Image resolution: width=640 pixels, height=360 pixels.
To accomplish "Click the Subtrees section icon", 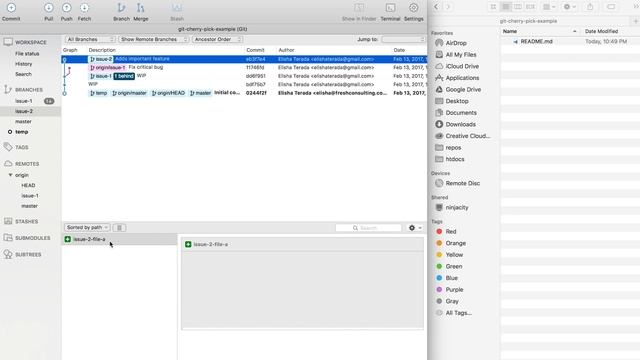I will [x=8, y=254].
